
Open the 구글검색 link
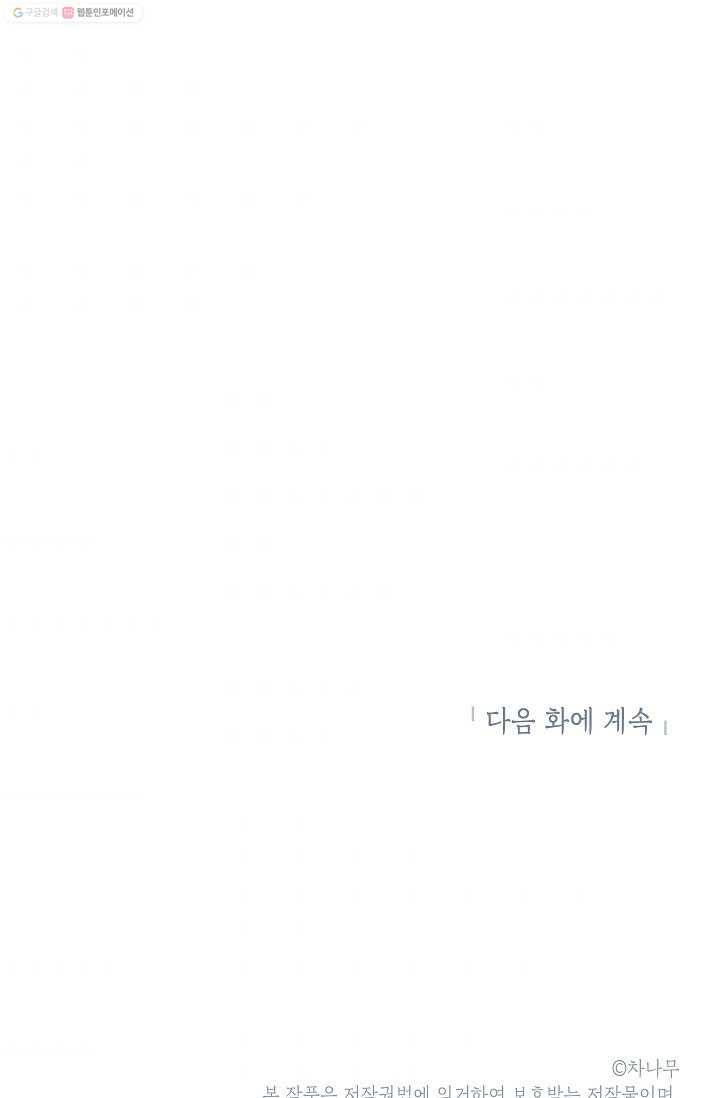[41, 13]
